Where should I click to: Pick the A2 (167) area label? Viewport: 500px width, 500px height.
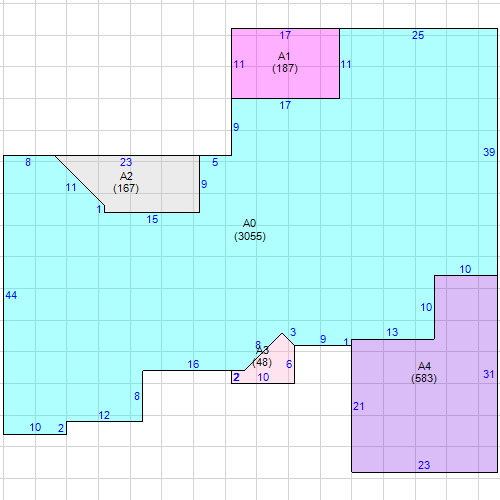[126, 182]
